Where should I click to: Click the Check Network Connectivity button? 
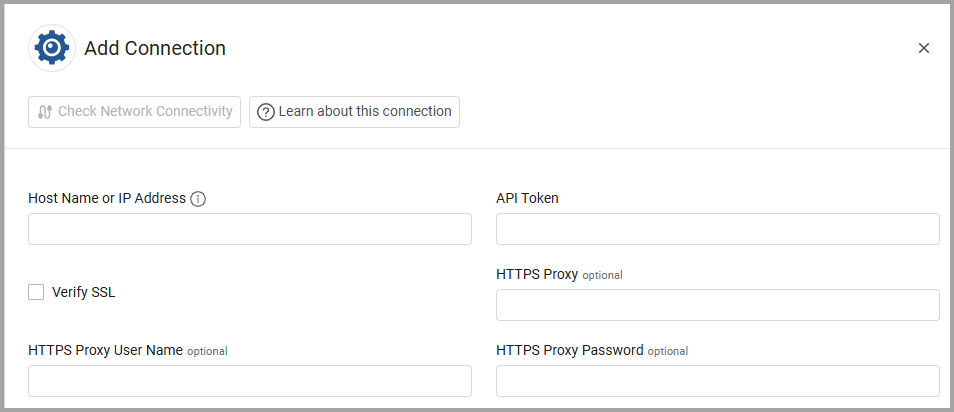tap(135, 111)
